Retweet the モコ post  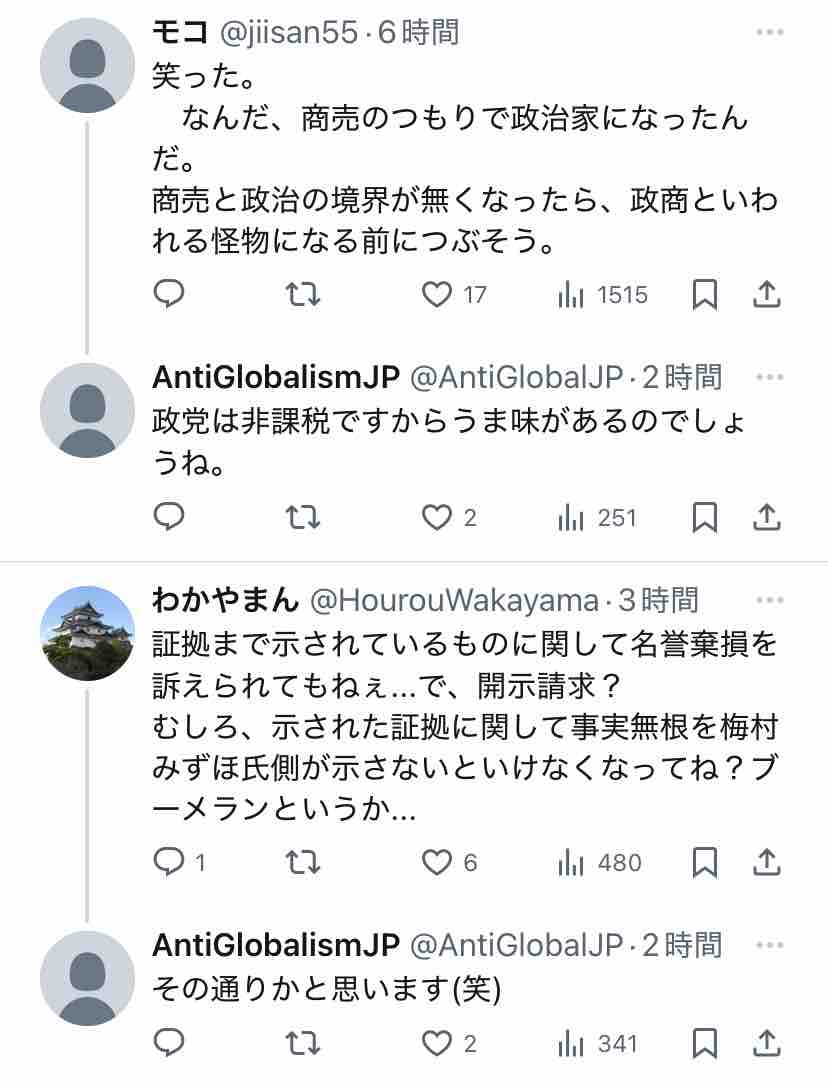[303, 294]
